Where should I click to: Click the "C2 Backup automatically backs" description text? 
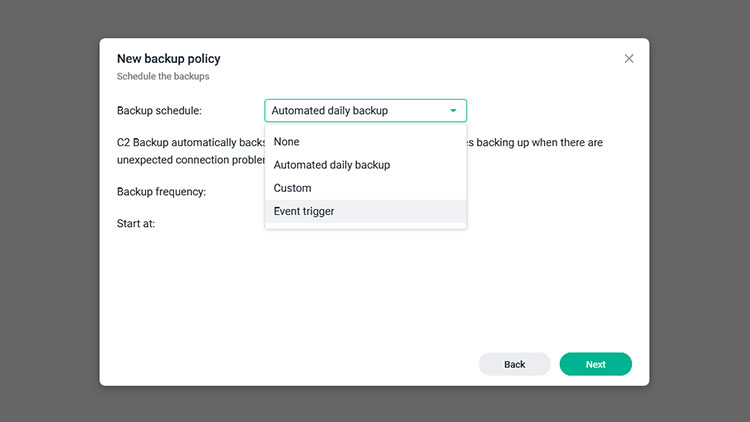[x=190, y=143]
